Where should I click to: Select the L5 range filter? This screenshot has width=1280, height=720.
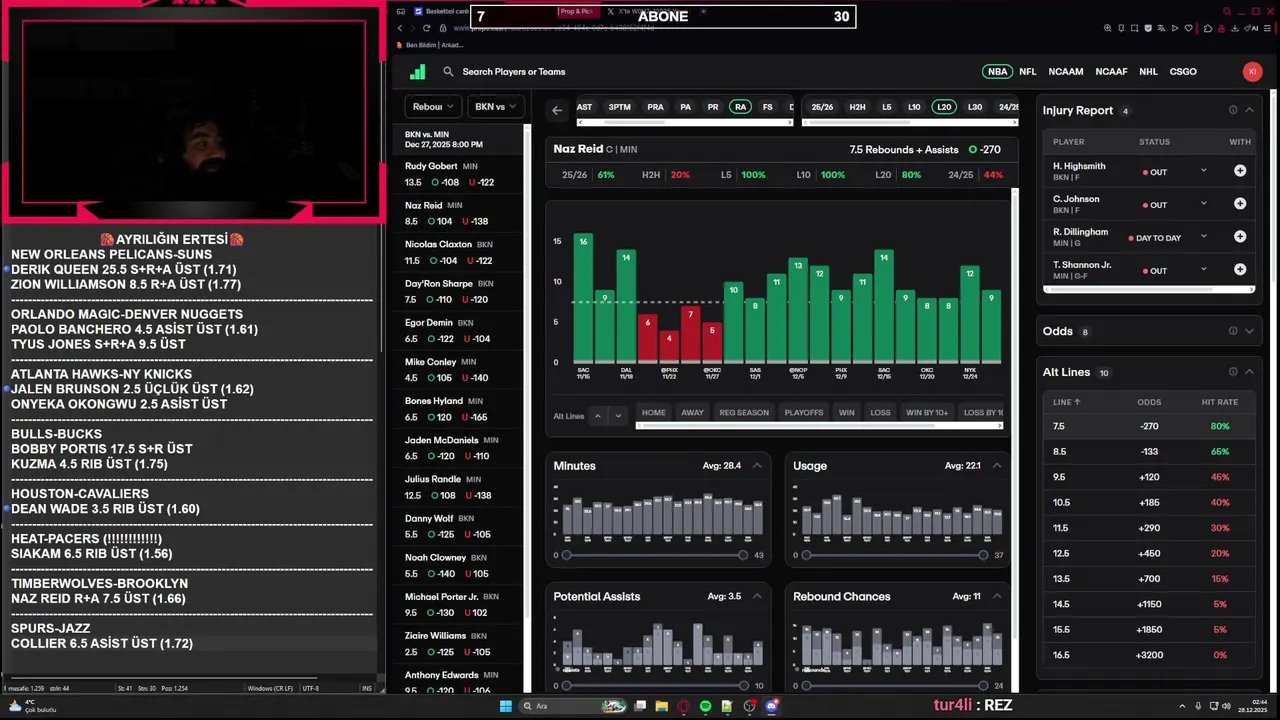pos(886,107)
